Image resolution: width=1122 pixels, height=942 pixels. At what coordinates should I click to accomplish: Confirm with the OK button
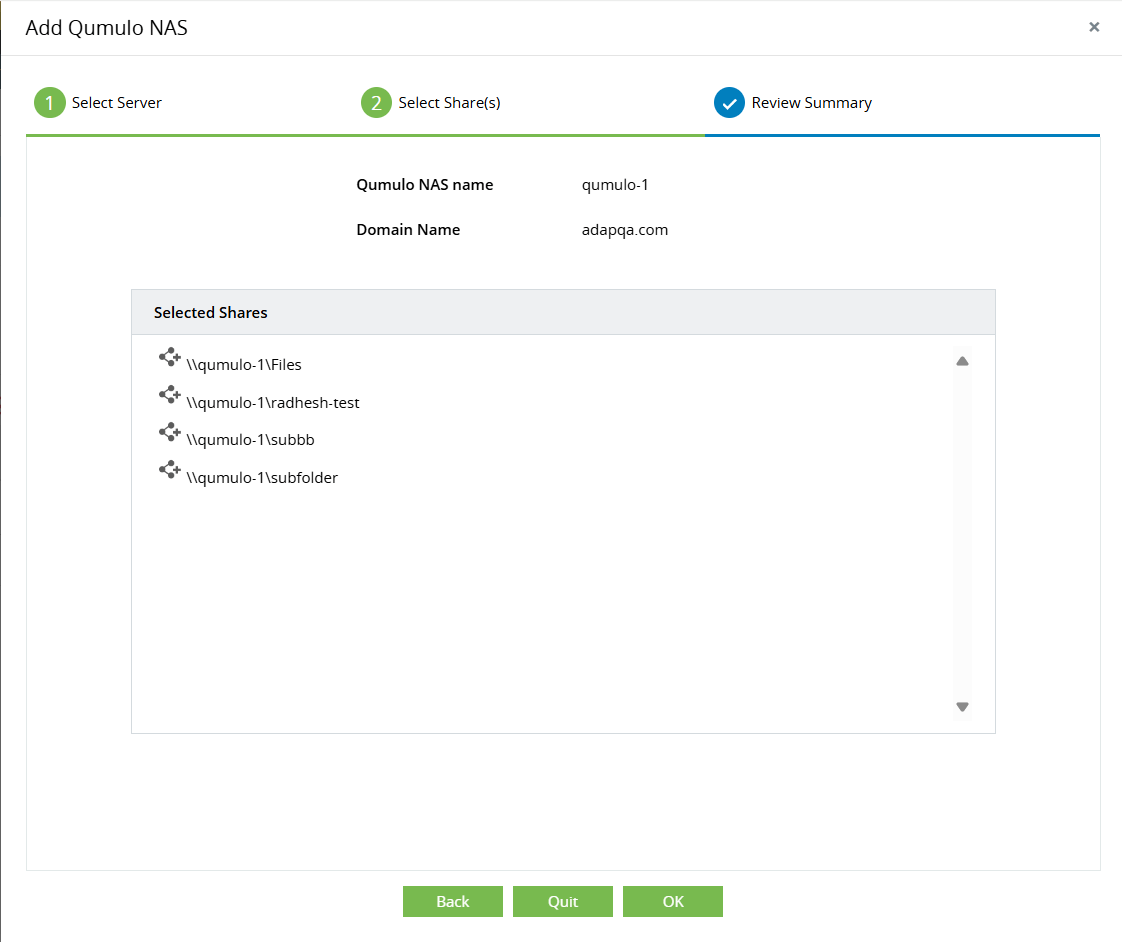[673, 901]
